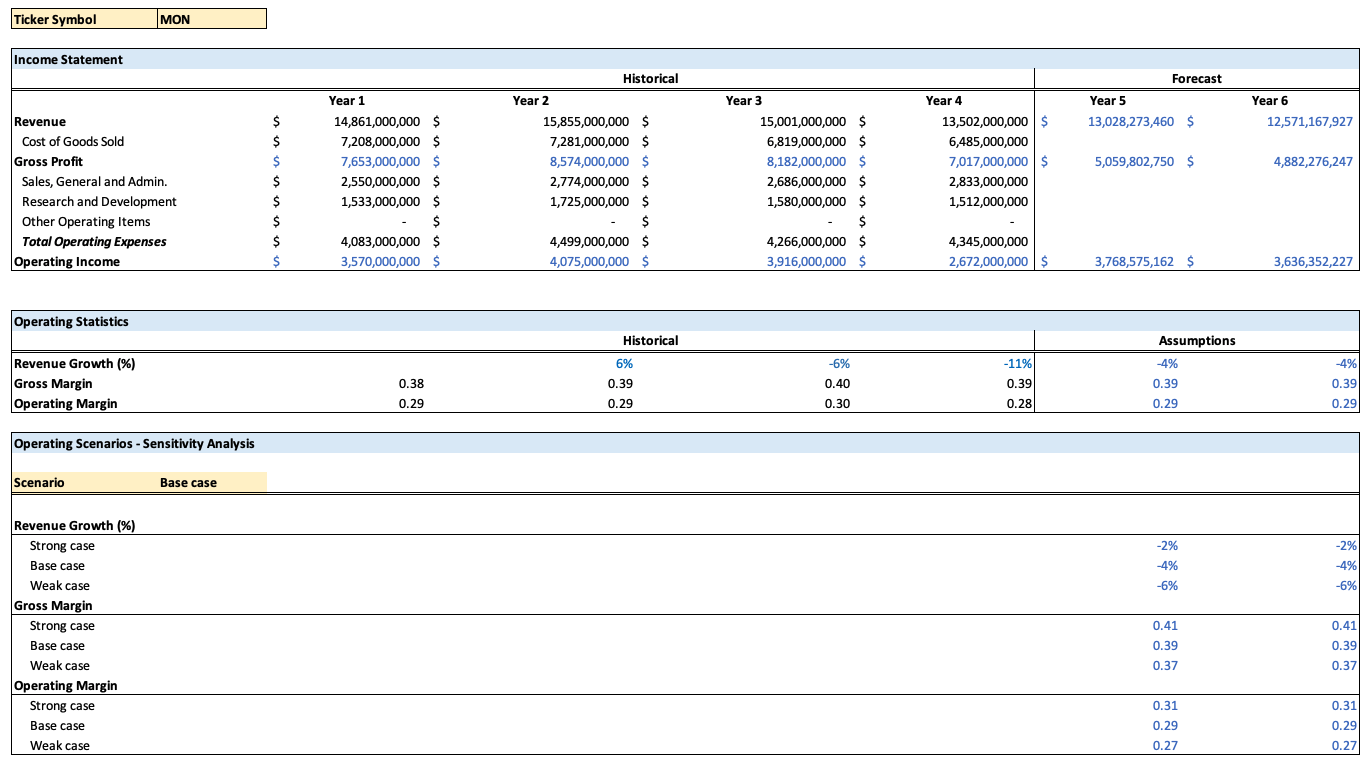Click Strong case label under Revenue Growth
This screenshot has width=1369, height=770.
click(x=62, y=545)
